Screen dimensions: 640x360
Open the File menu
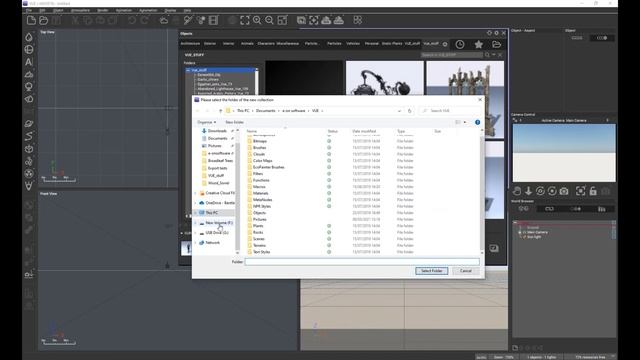click(29, 10)
